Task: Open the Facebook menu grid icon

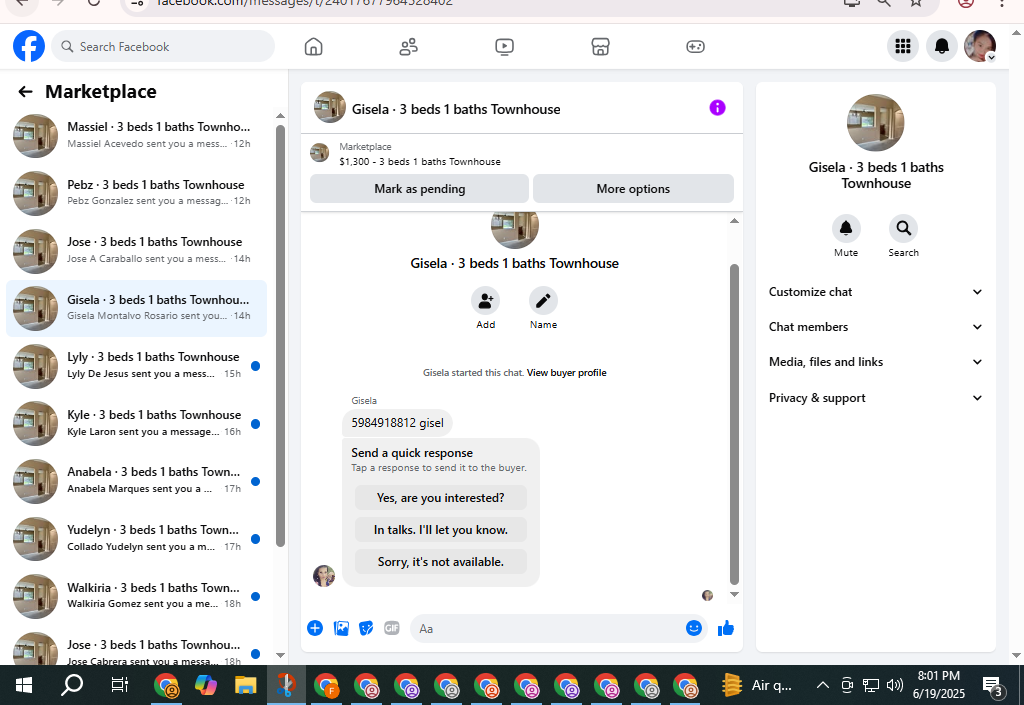Action: 903,46
